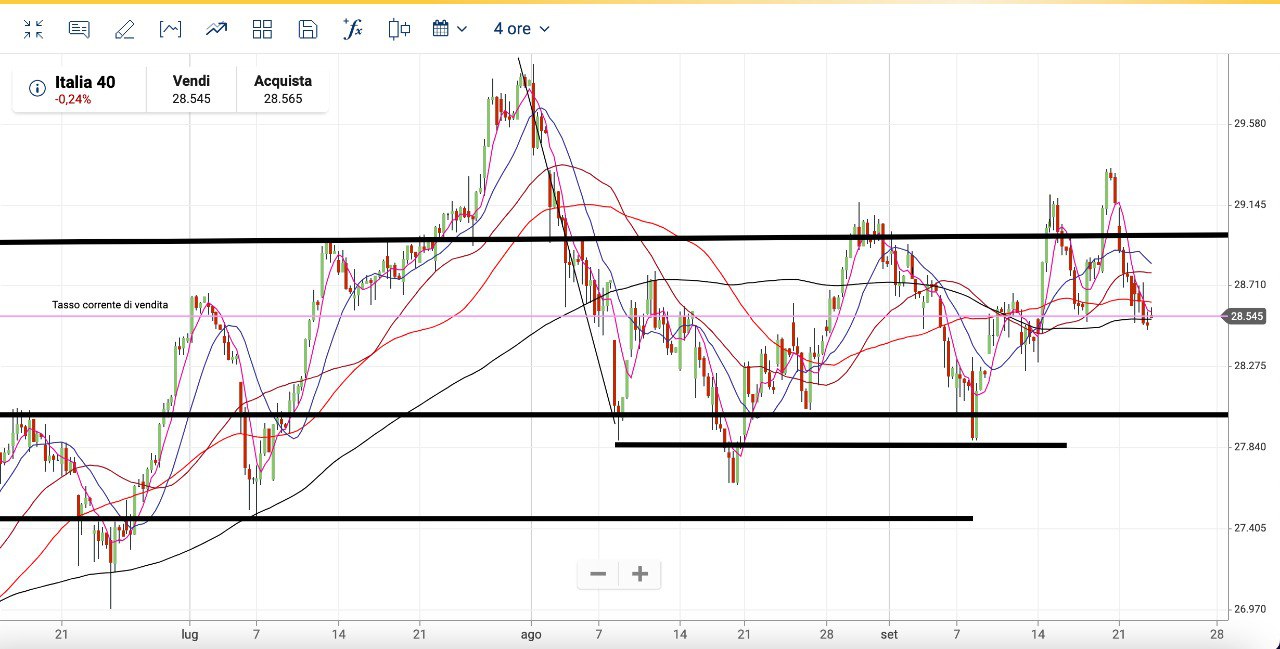
Task: Click the Acquista buy button
Action: click(283, 89)
